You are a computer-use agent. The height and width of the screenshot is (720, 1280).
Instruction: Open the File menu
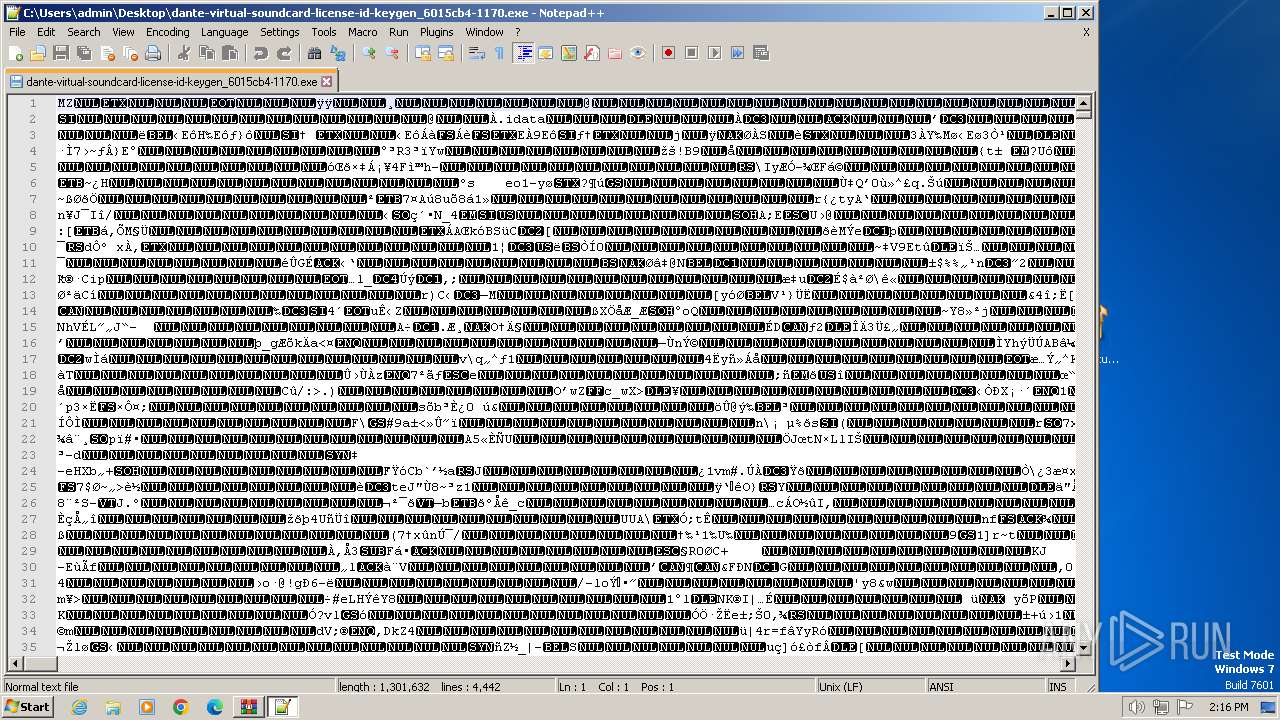(17, 32)
